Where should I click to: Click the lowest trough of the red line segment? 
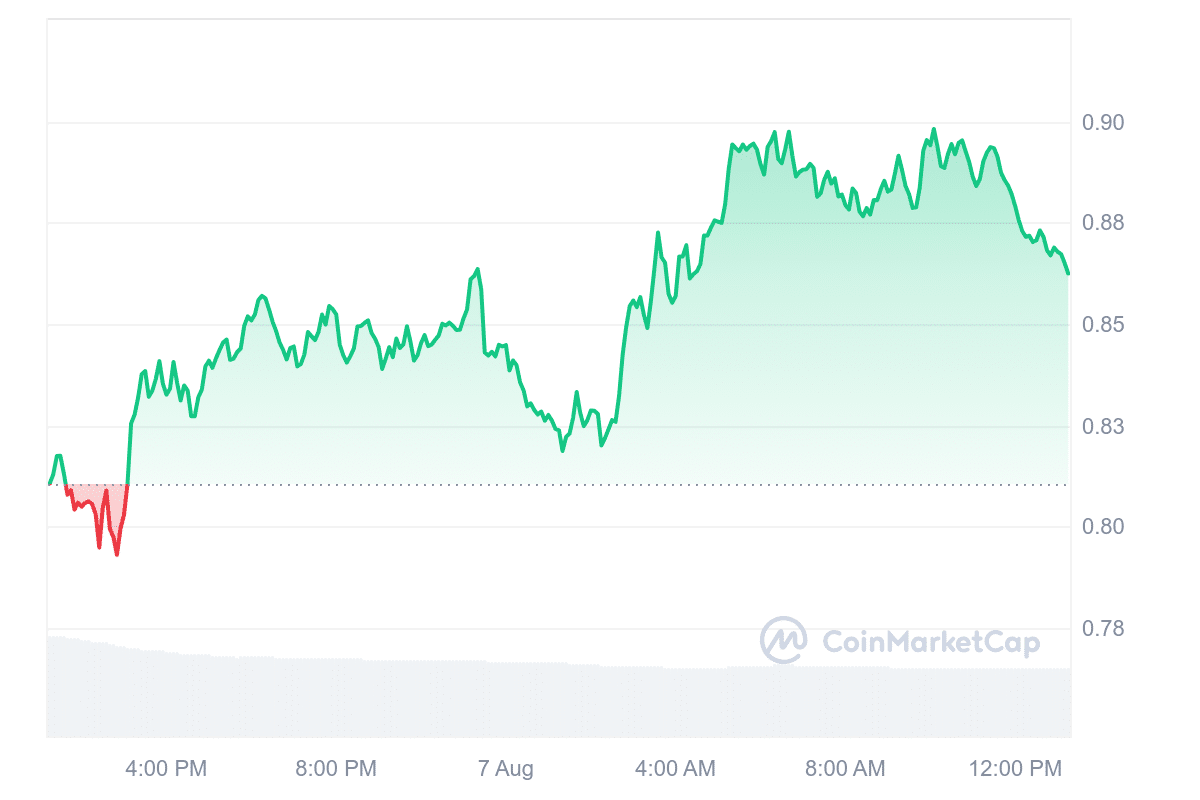(117, 554)
